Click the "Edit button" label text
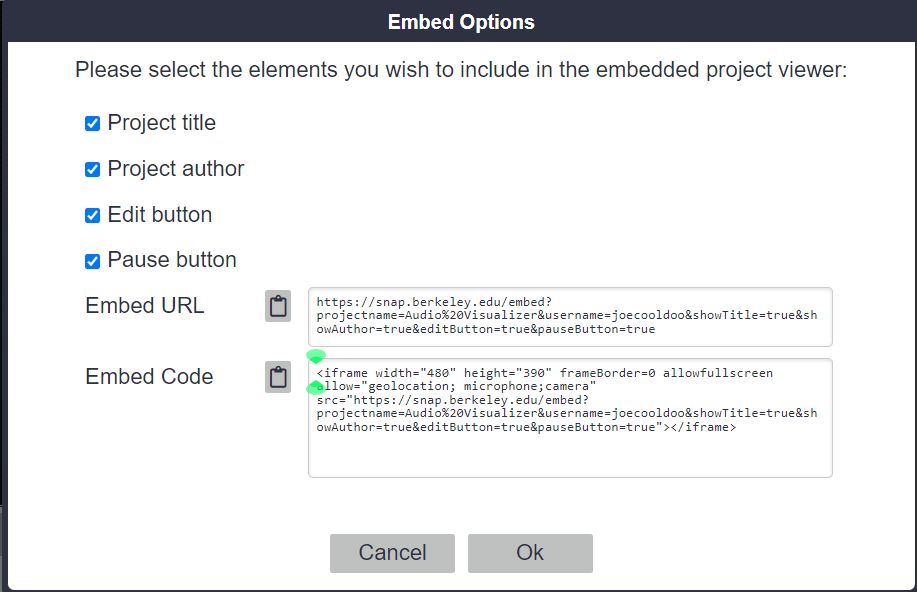Image resolution: width=917 pixels, height=592 pixels. pyautogui.click(x=159, y=214)
